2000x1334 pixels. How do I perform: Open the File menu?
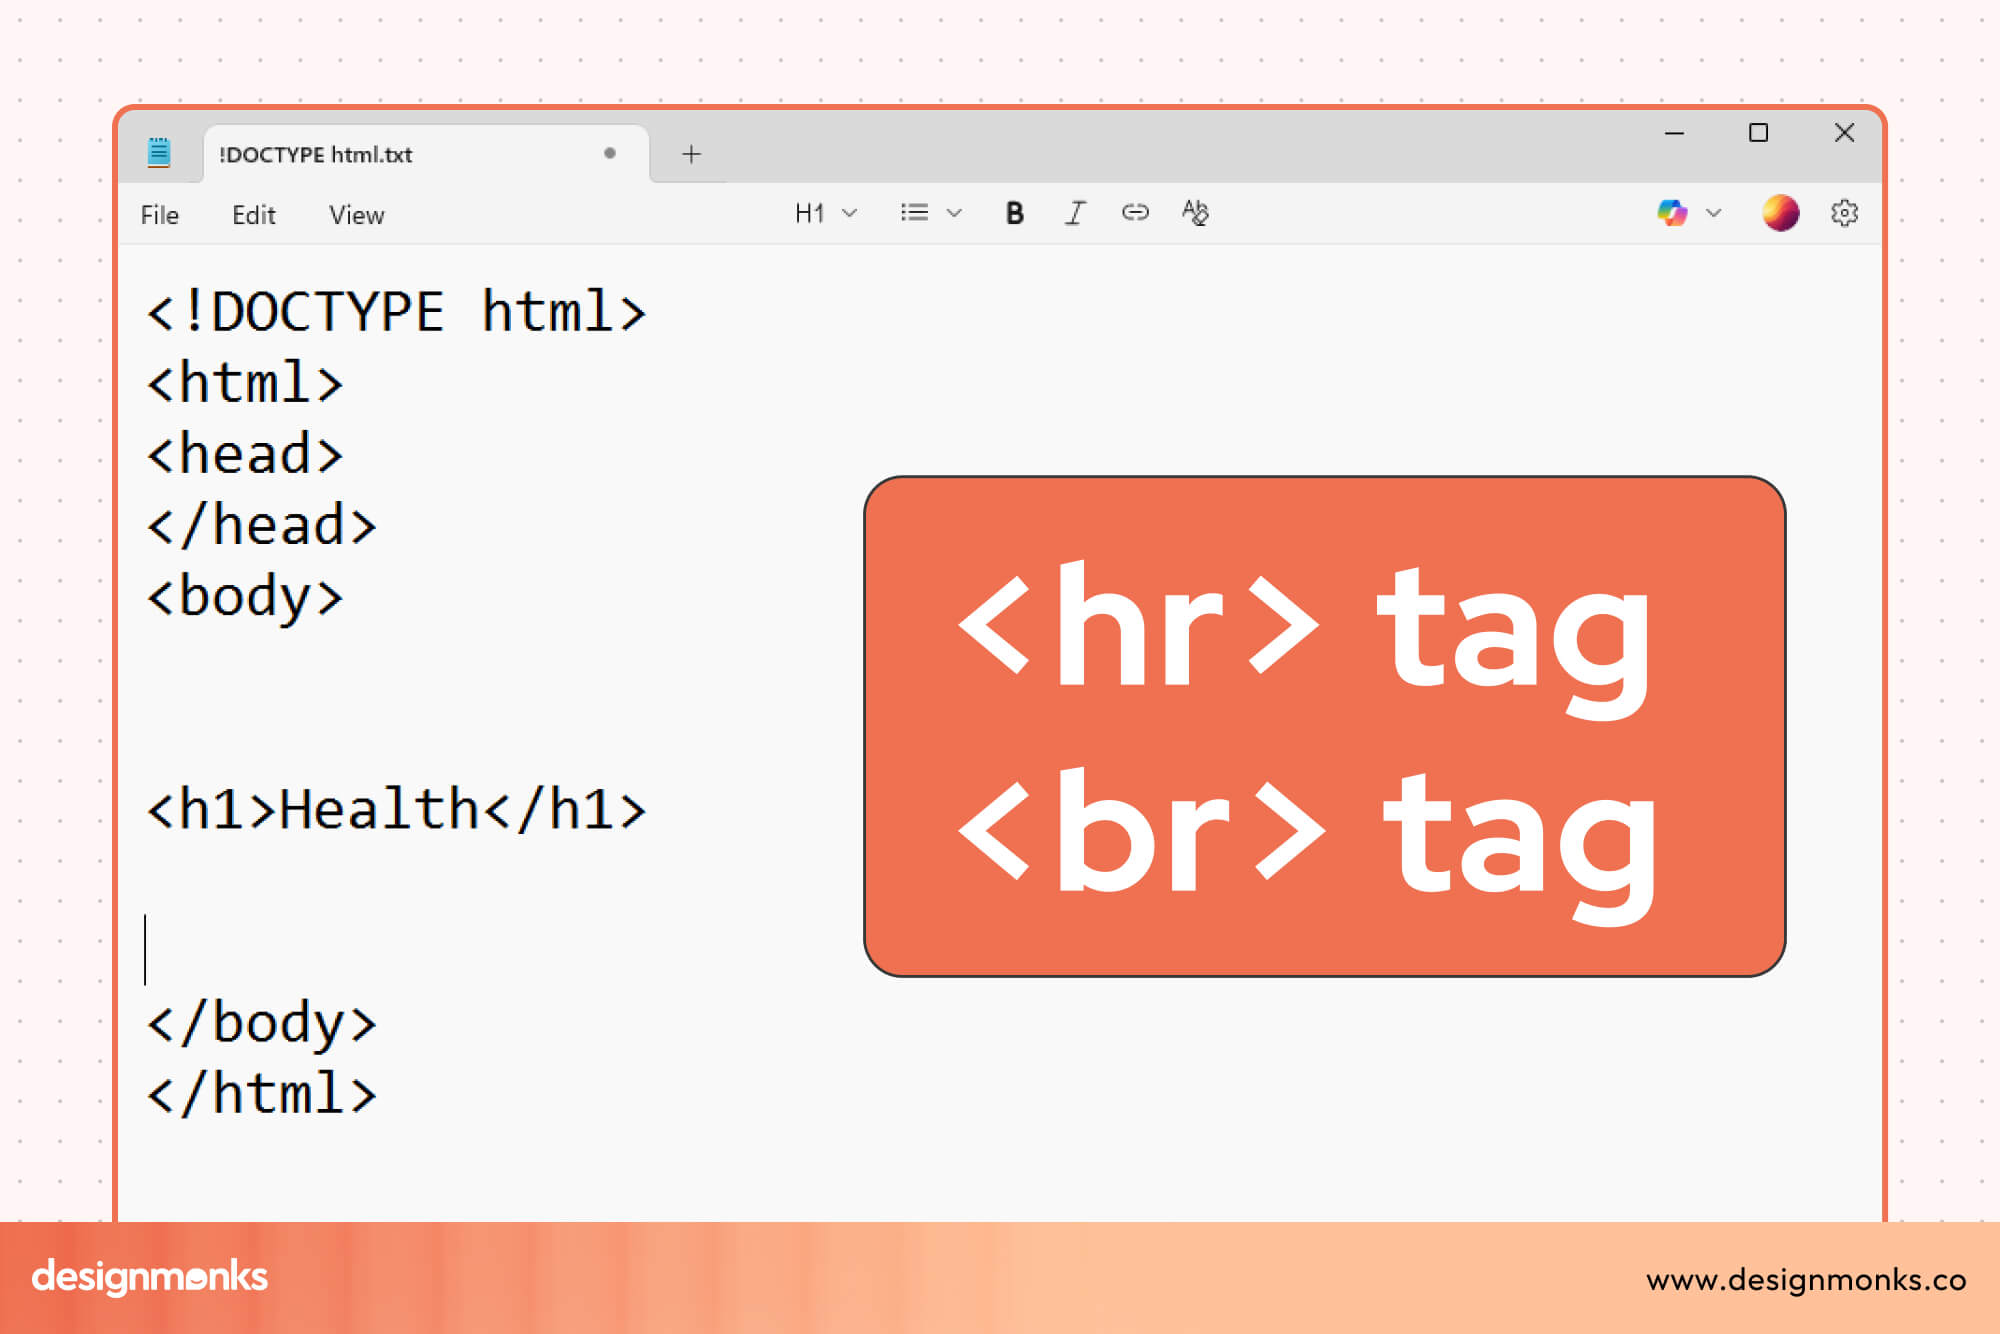click(x=160, y=214)
